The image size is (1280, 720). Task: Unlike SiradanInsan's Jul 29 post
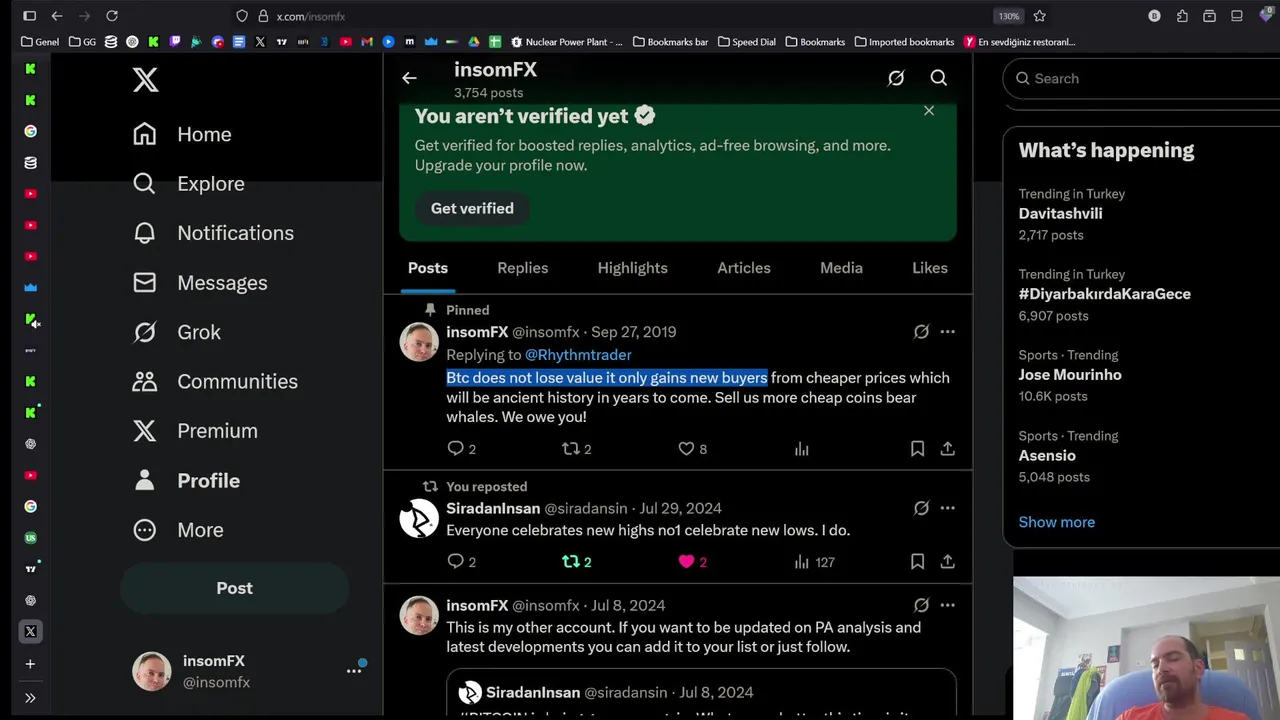(686, 562)
